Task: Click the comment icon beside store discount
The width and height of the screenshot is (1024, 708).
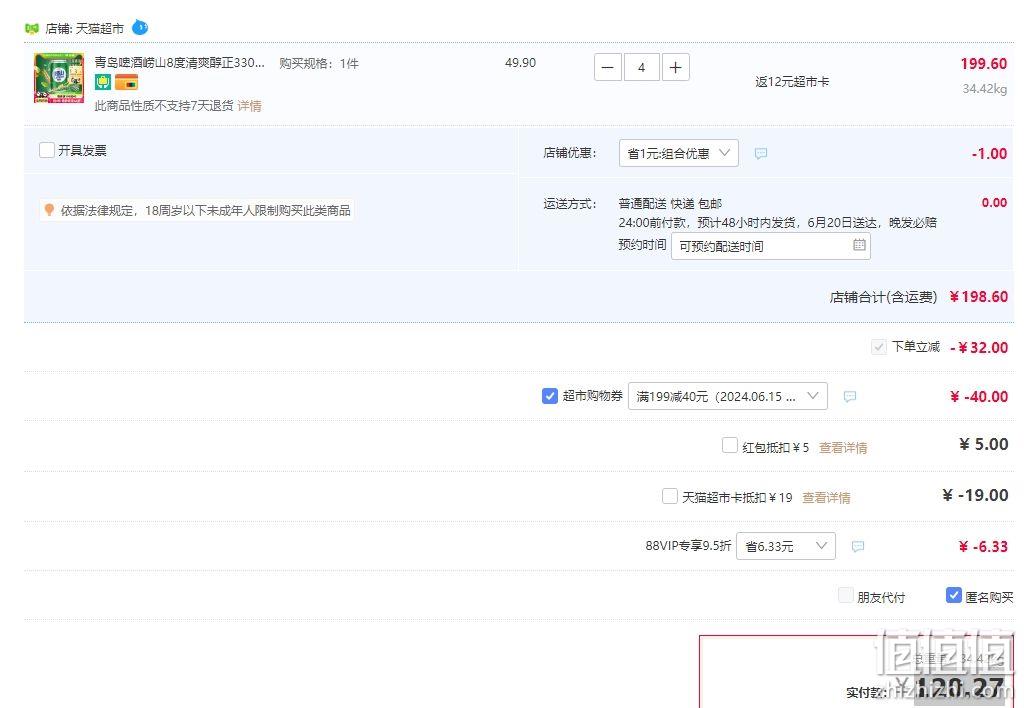Action: [761, 153]
